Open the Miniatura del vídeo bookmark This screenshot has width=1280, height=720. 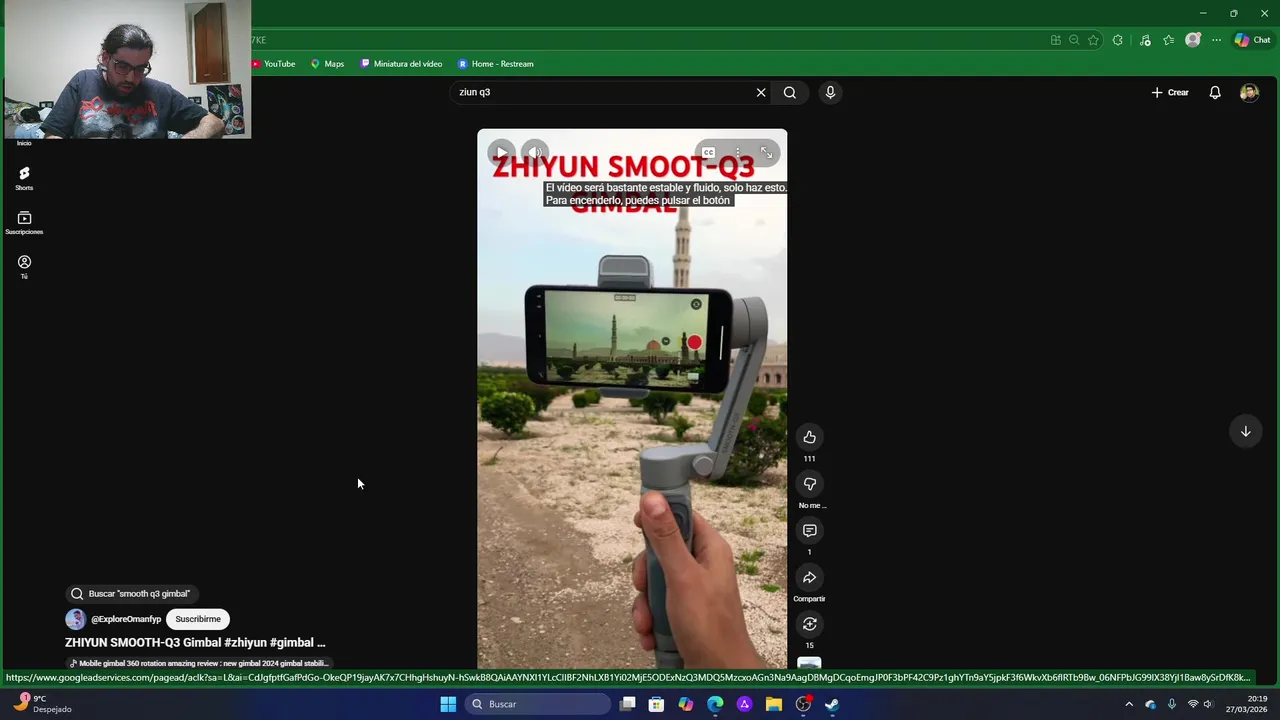click(x=401, y=64)
